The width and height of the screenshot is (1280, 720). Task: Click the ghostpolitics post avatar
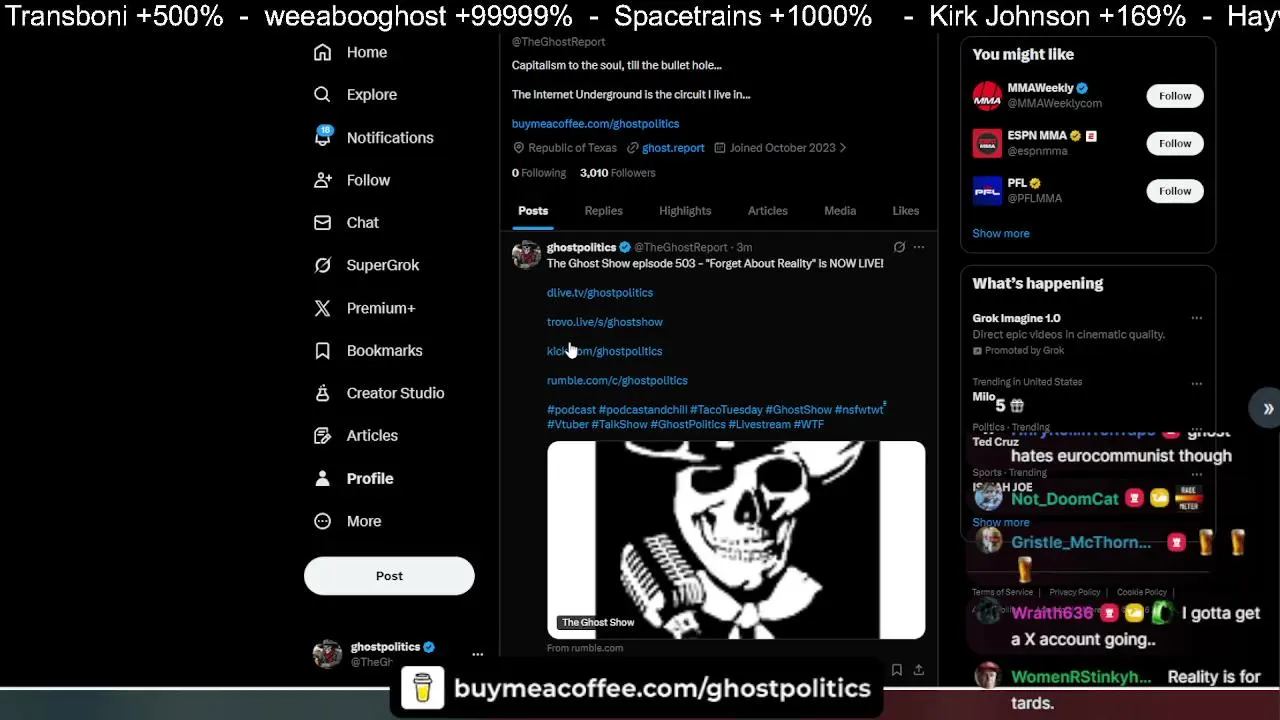pyautogui.click(x=526, y=255)
